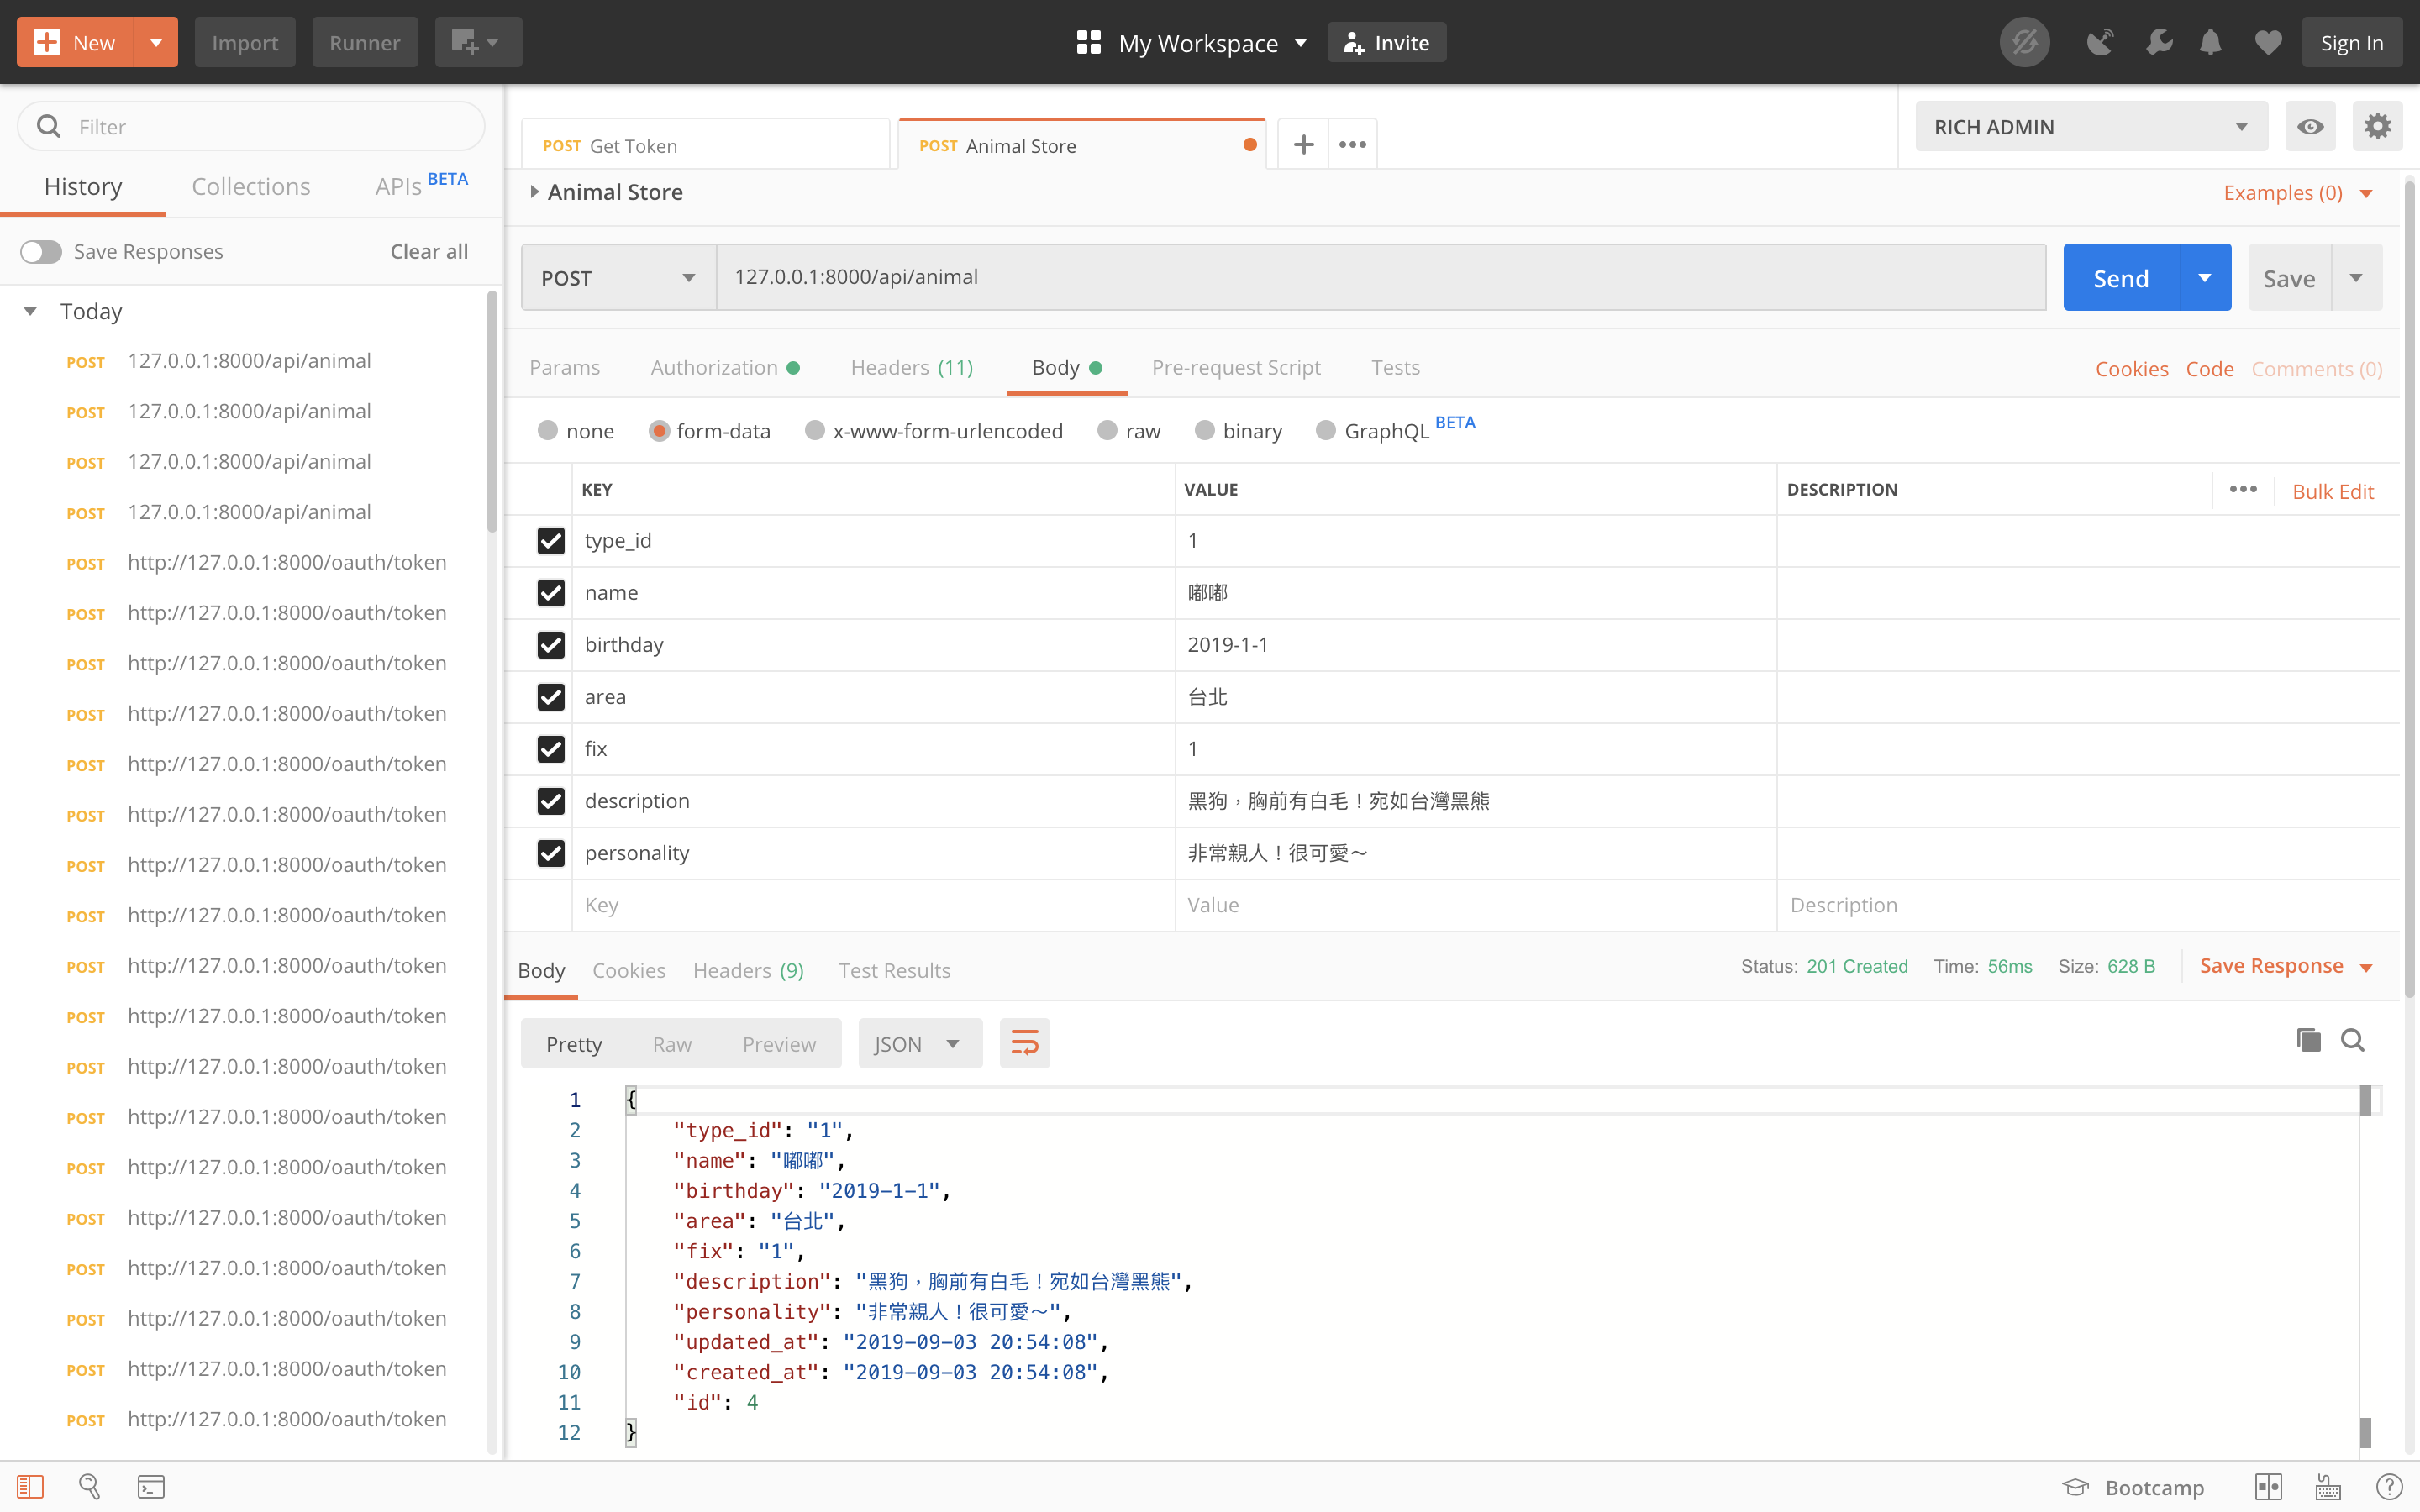Open Save button dropdown arrow
This screenshot has height=1512, width=2420.
click(2356, 277)
